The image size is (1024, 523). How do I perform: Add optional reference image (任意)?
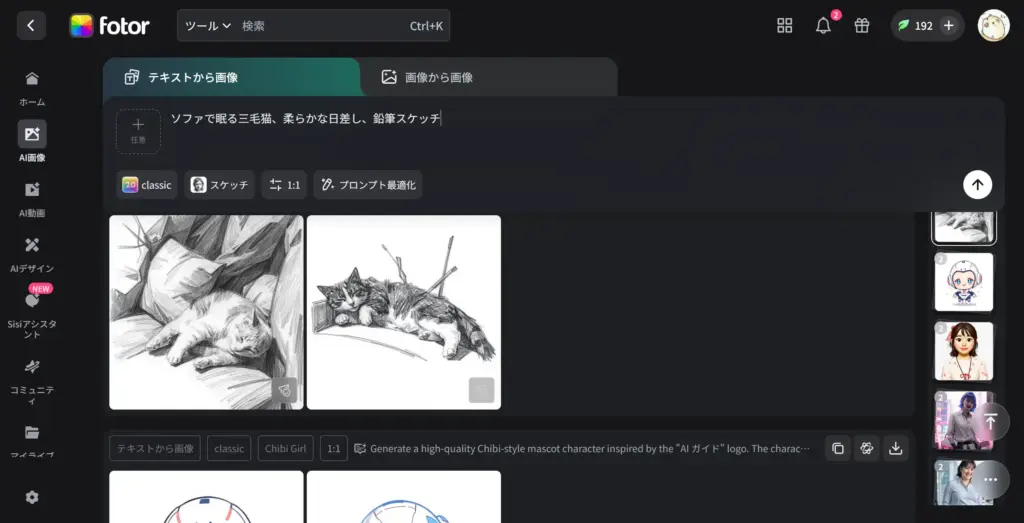pos(138,131)
